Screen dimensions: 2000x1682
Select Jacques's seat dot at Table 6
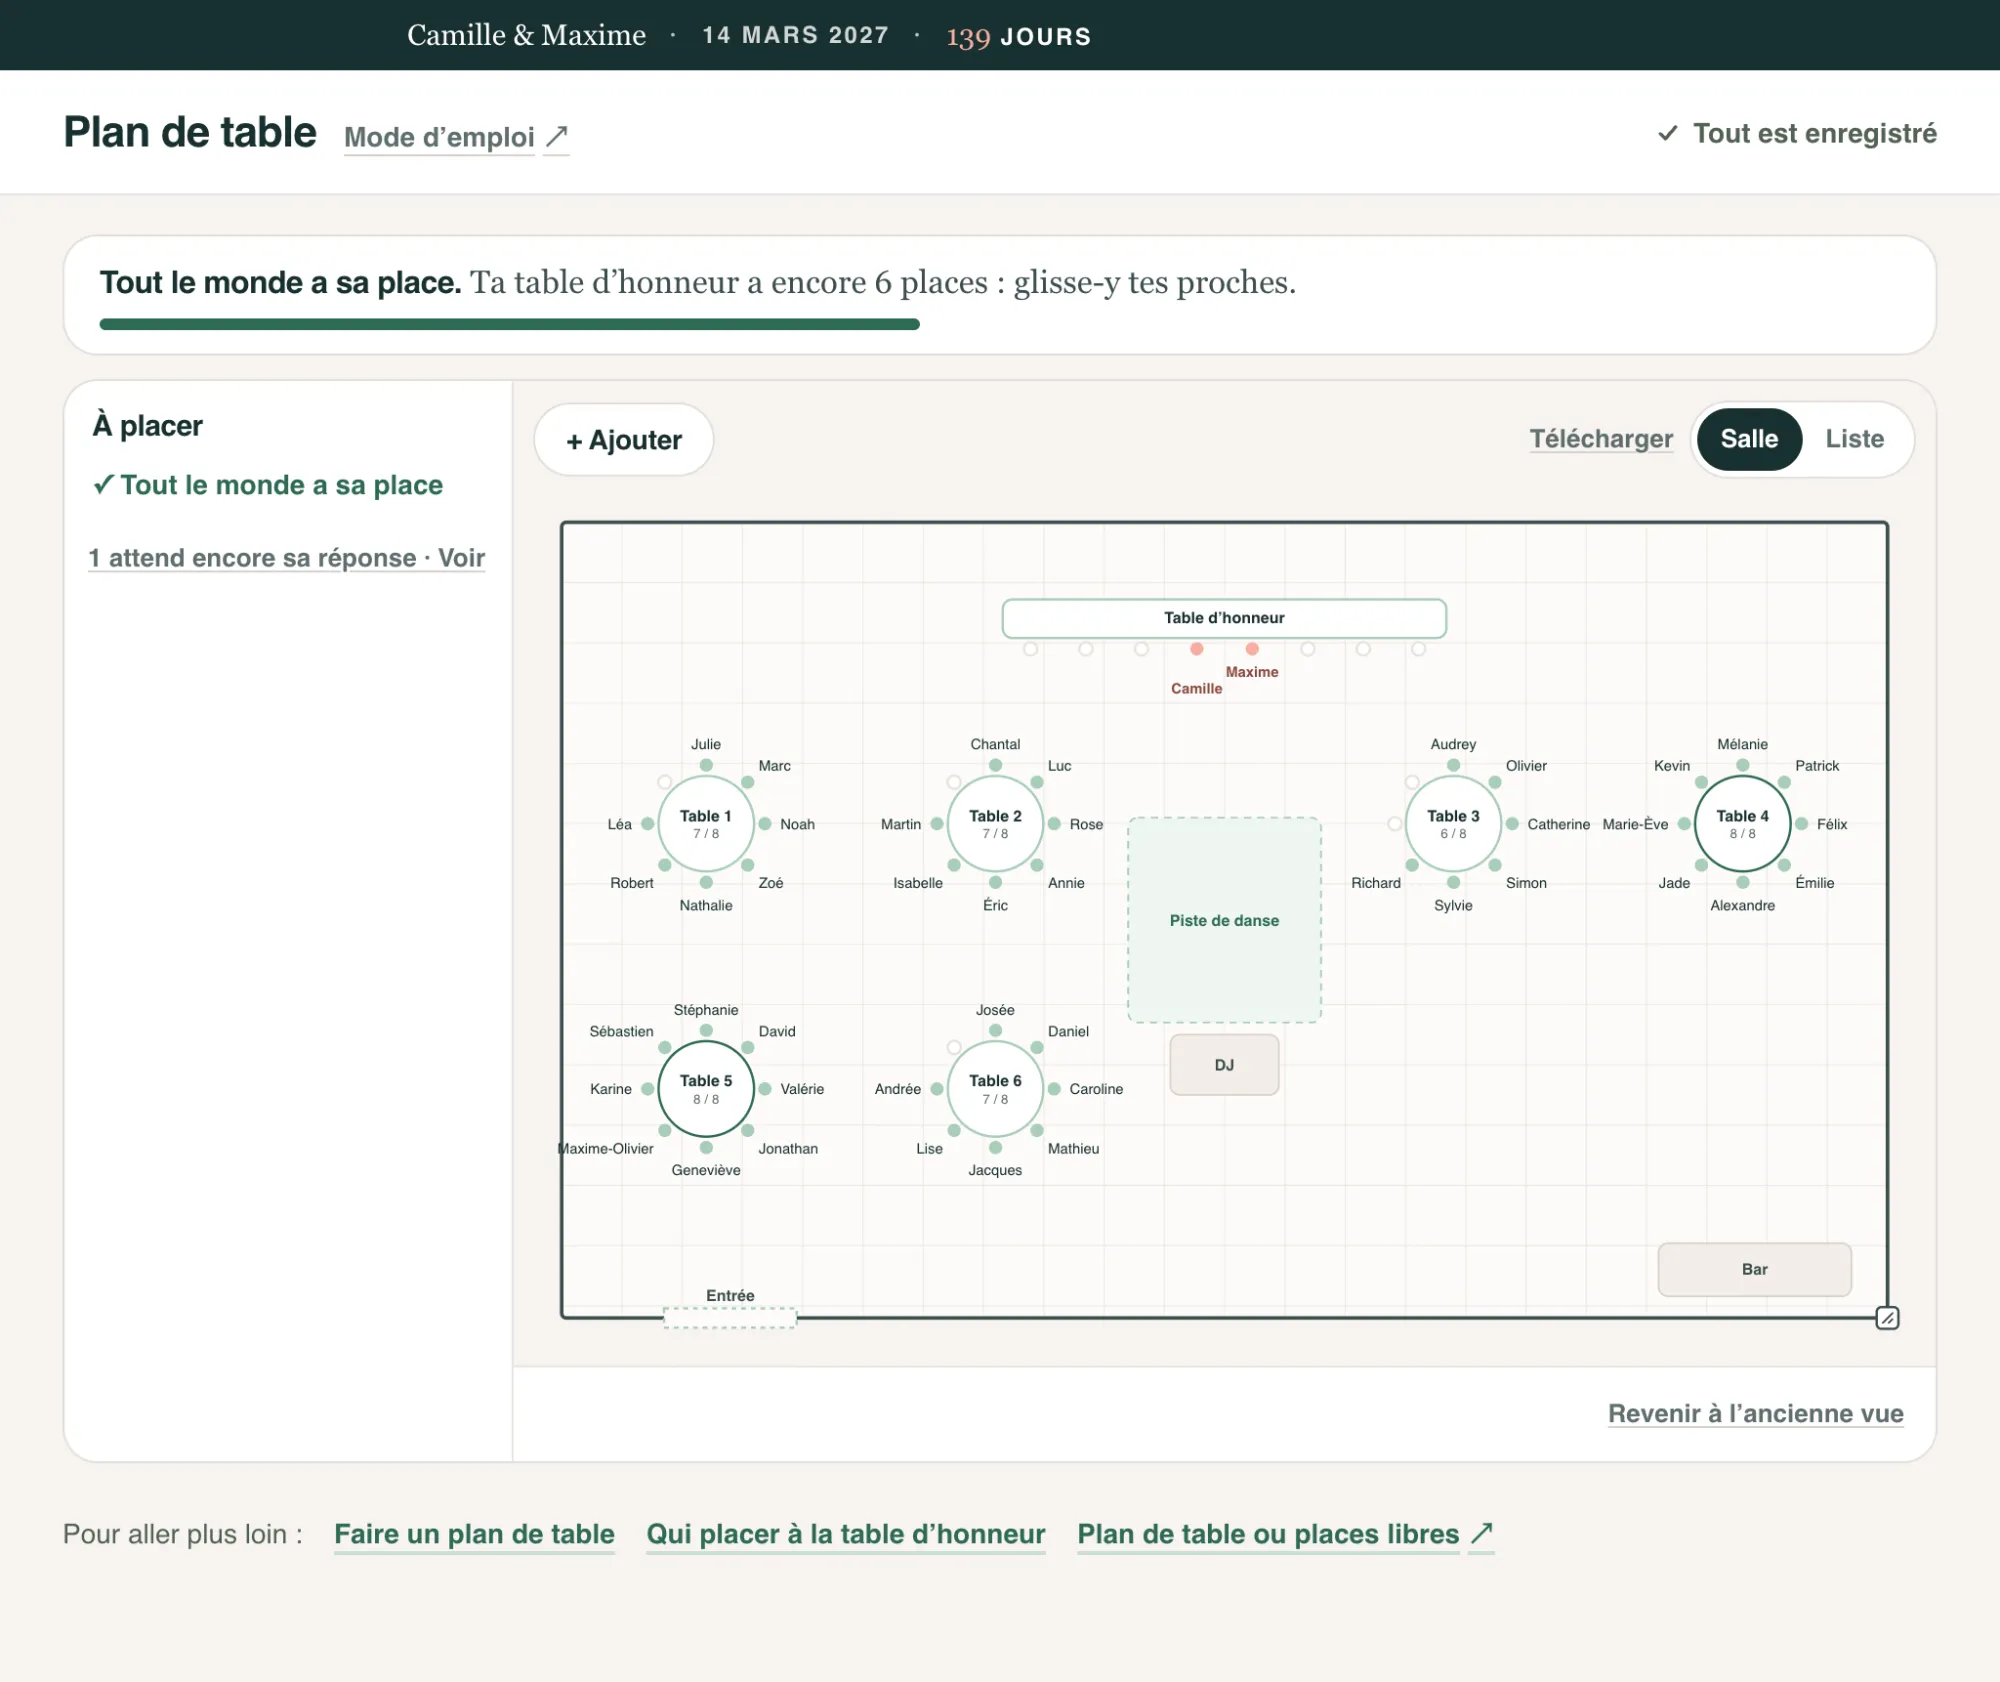995,1148
